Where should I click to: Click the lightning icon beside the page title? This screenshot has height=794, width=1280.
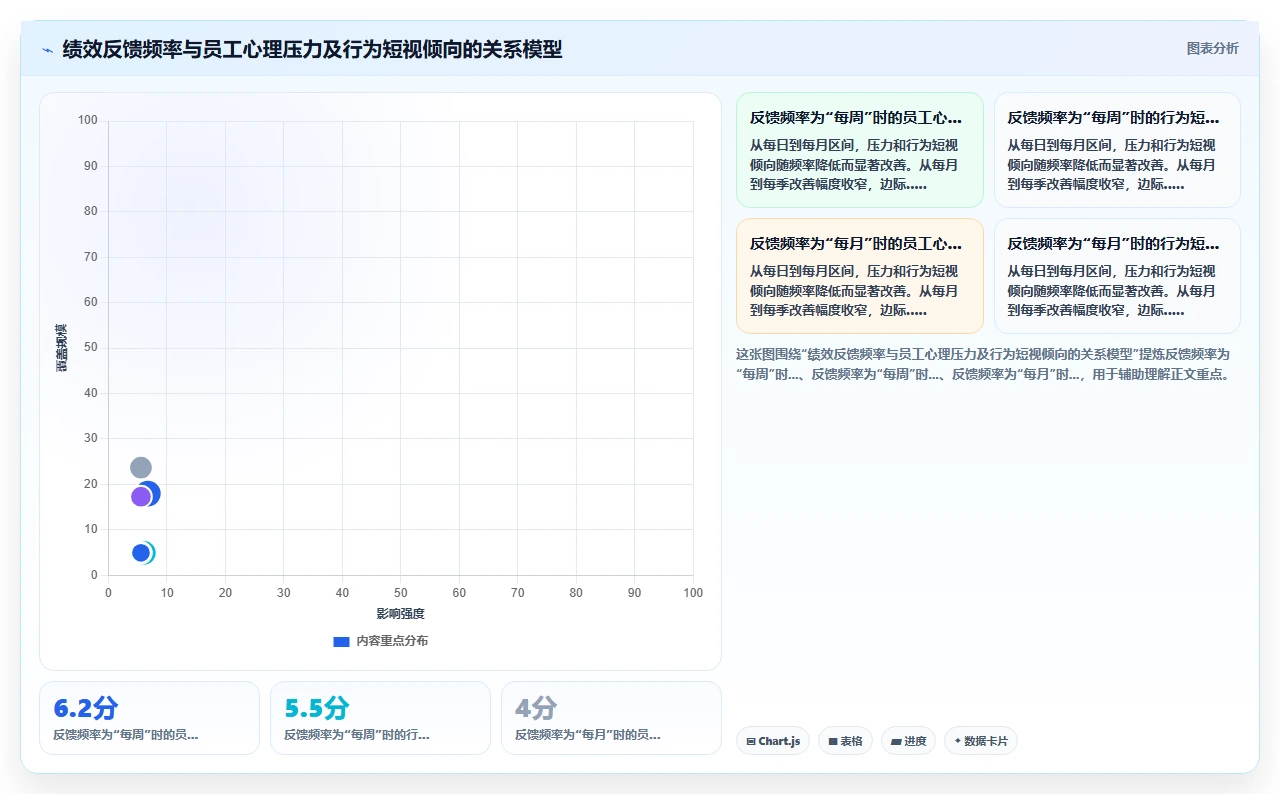(x=47, y=50)
